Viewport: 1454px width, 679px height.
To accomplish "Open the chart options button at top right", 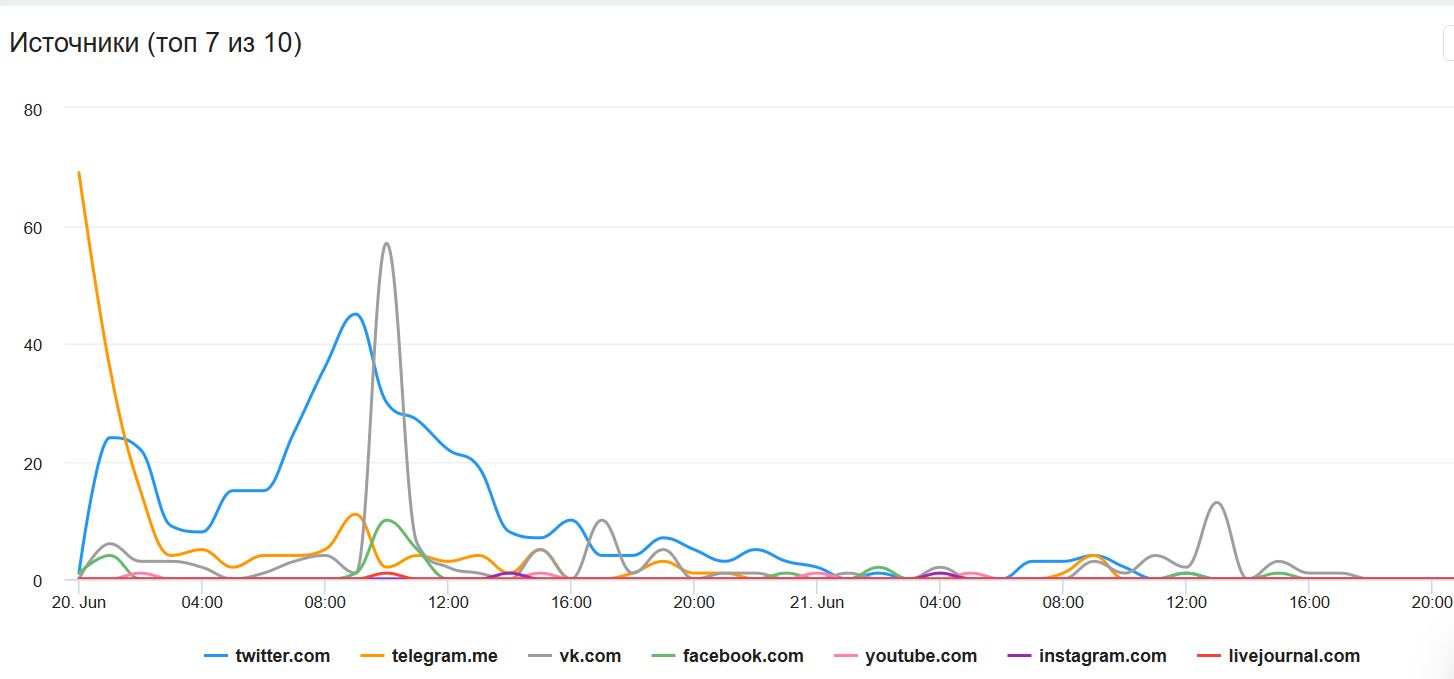I will coord(1447,44).
